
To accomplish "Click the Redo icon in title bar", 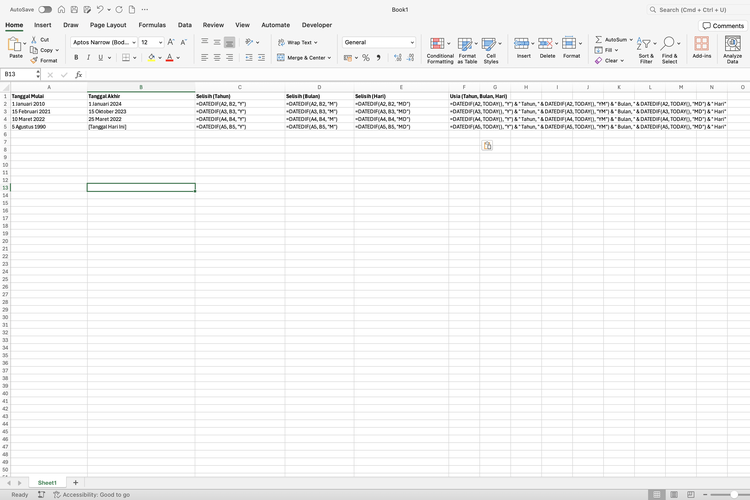I will pos(119,10).
